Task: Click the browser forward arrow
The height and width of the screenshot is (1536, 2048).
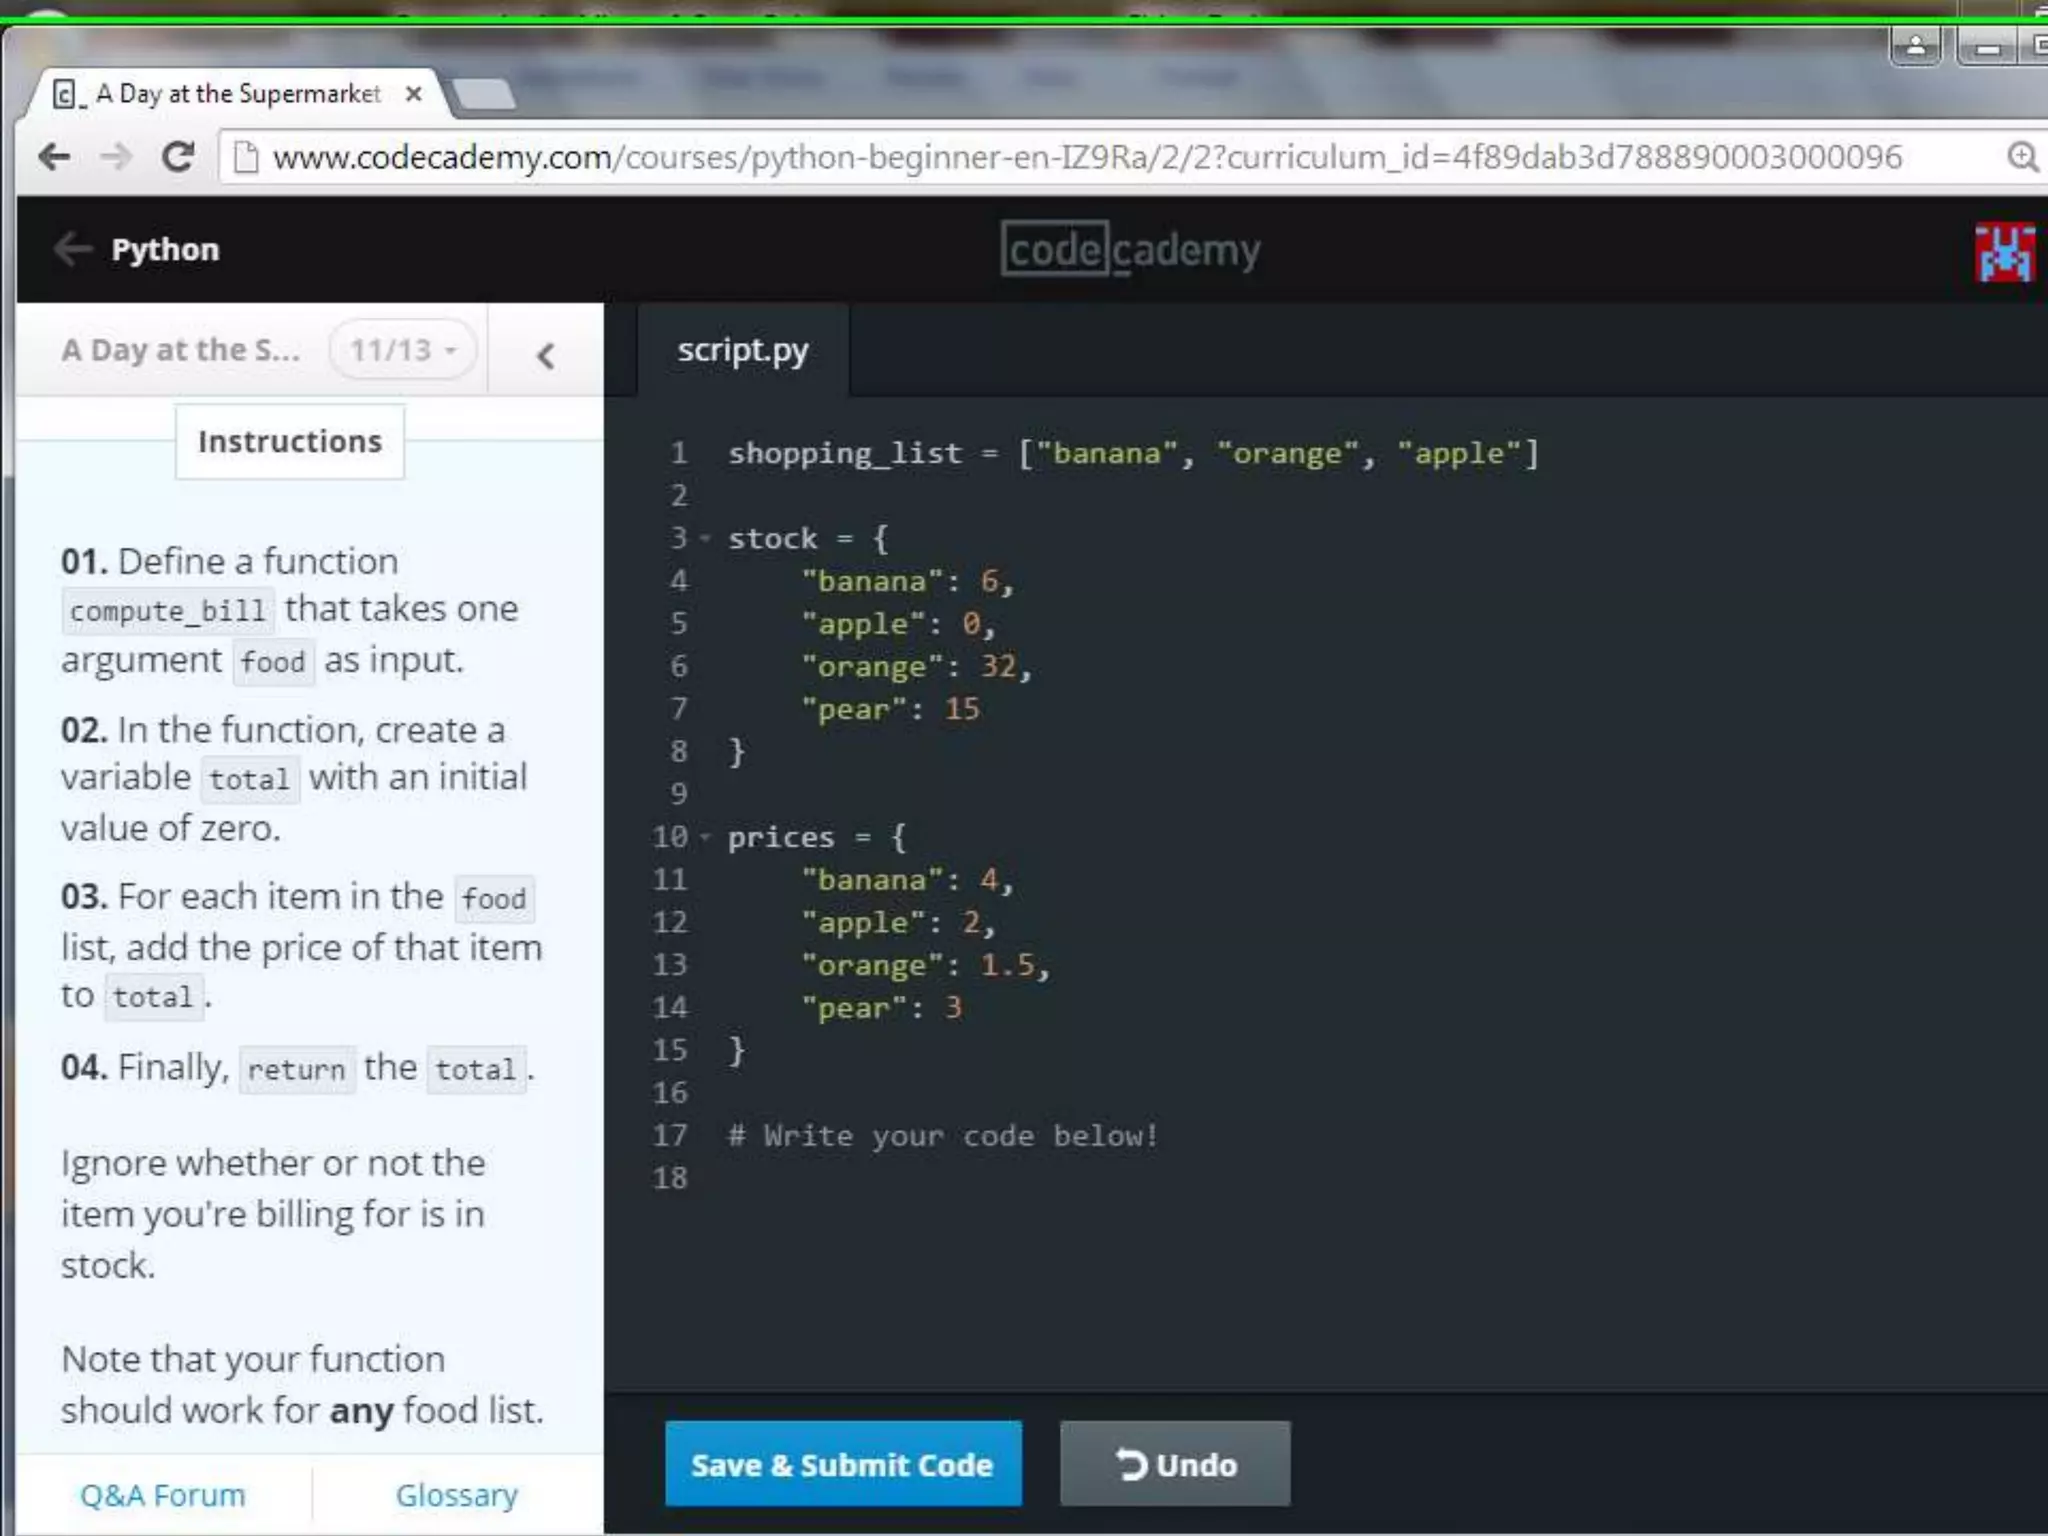Action: tap(117, 156)
